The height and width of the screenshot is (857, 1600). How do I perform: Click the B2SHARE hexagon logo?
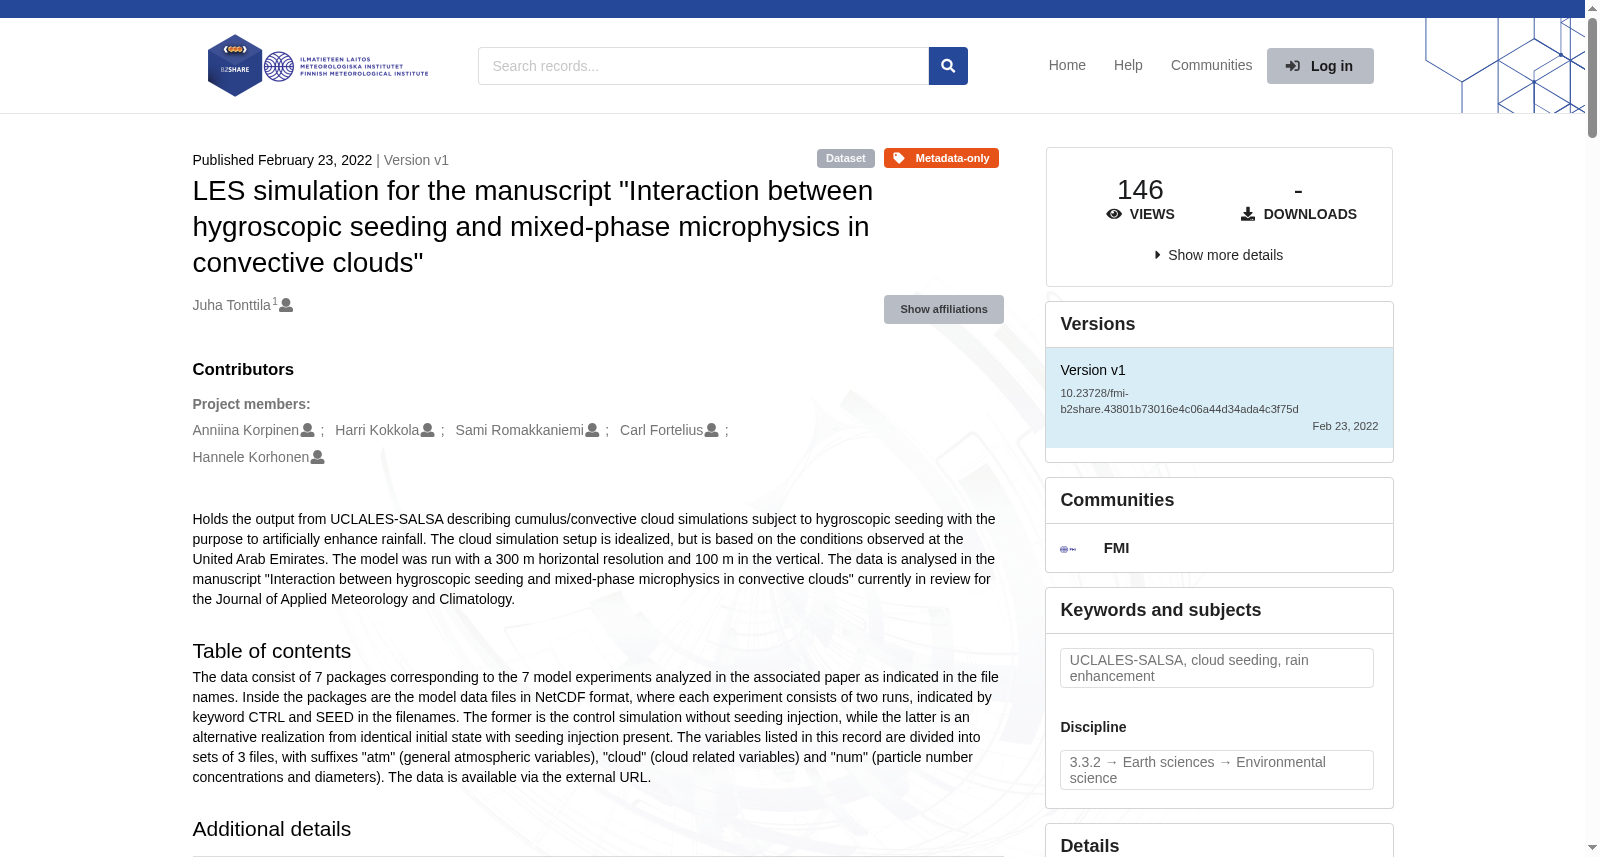pos(235,66)
